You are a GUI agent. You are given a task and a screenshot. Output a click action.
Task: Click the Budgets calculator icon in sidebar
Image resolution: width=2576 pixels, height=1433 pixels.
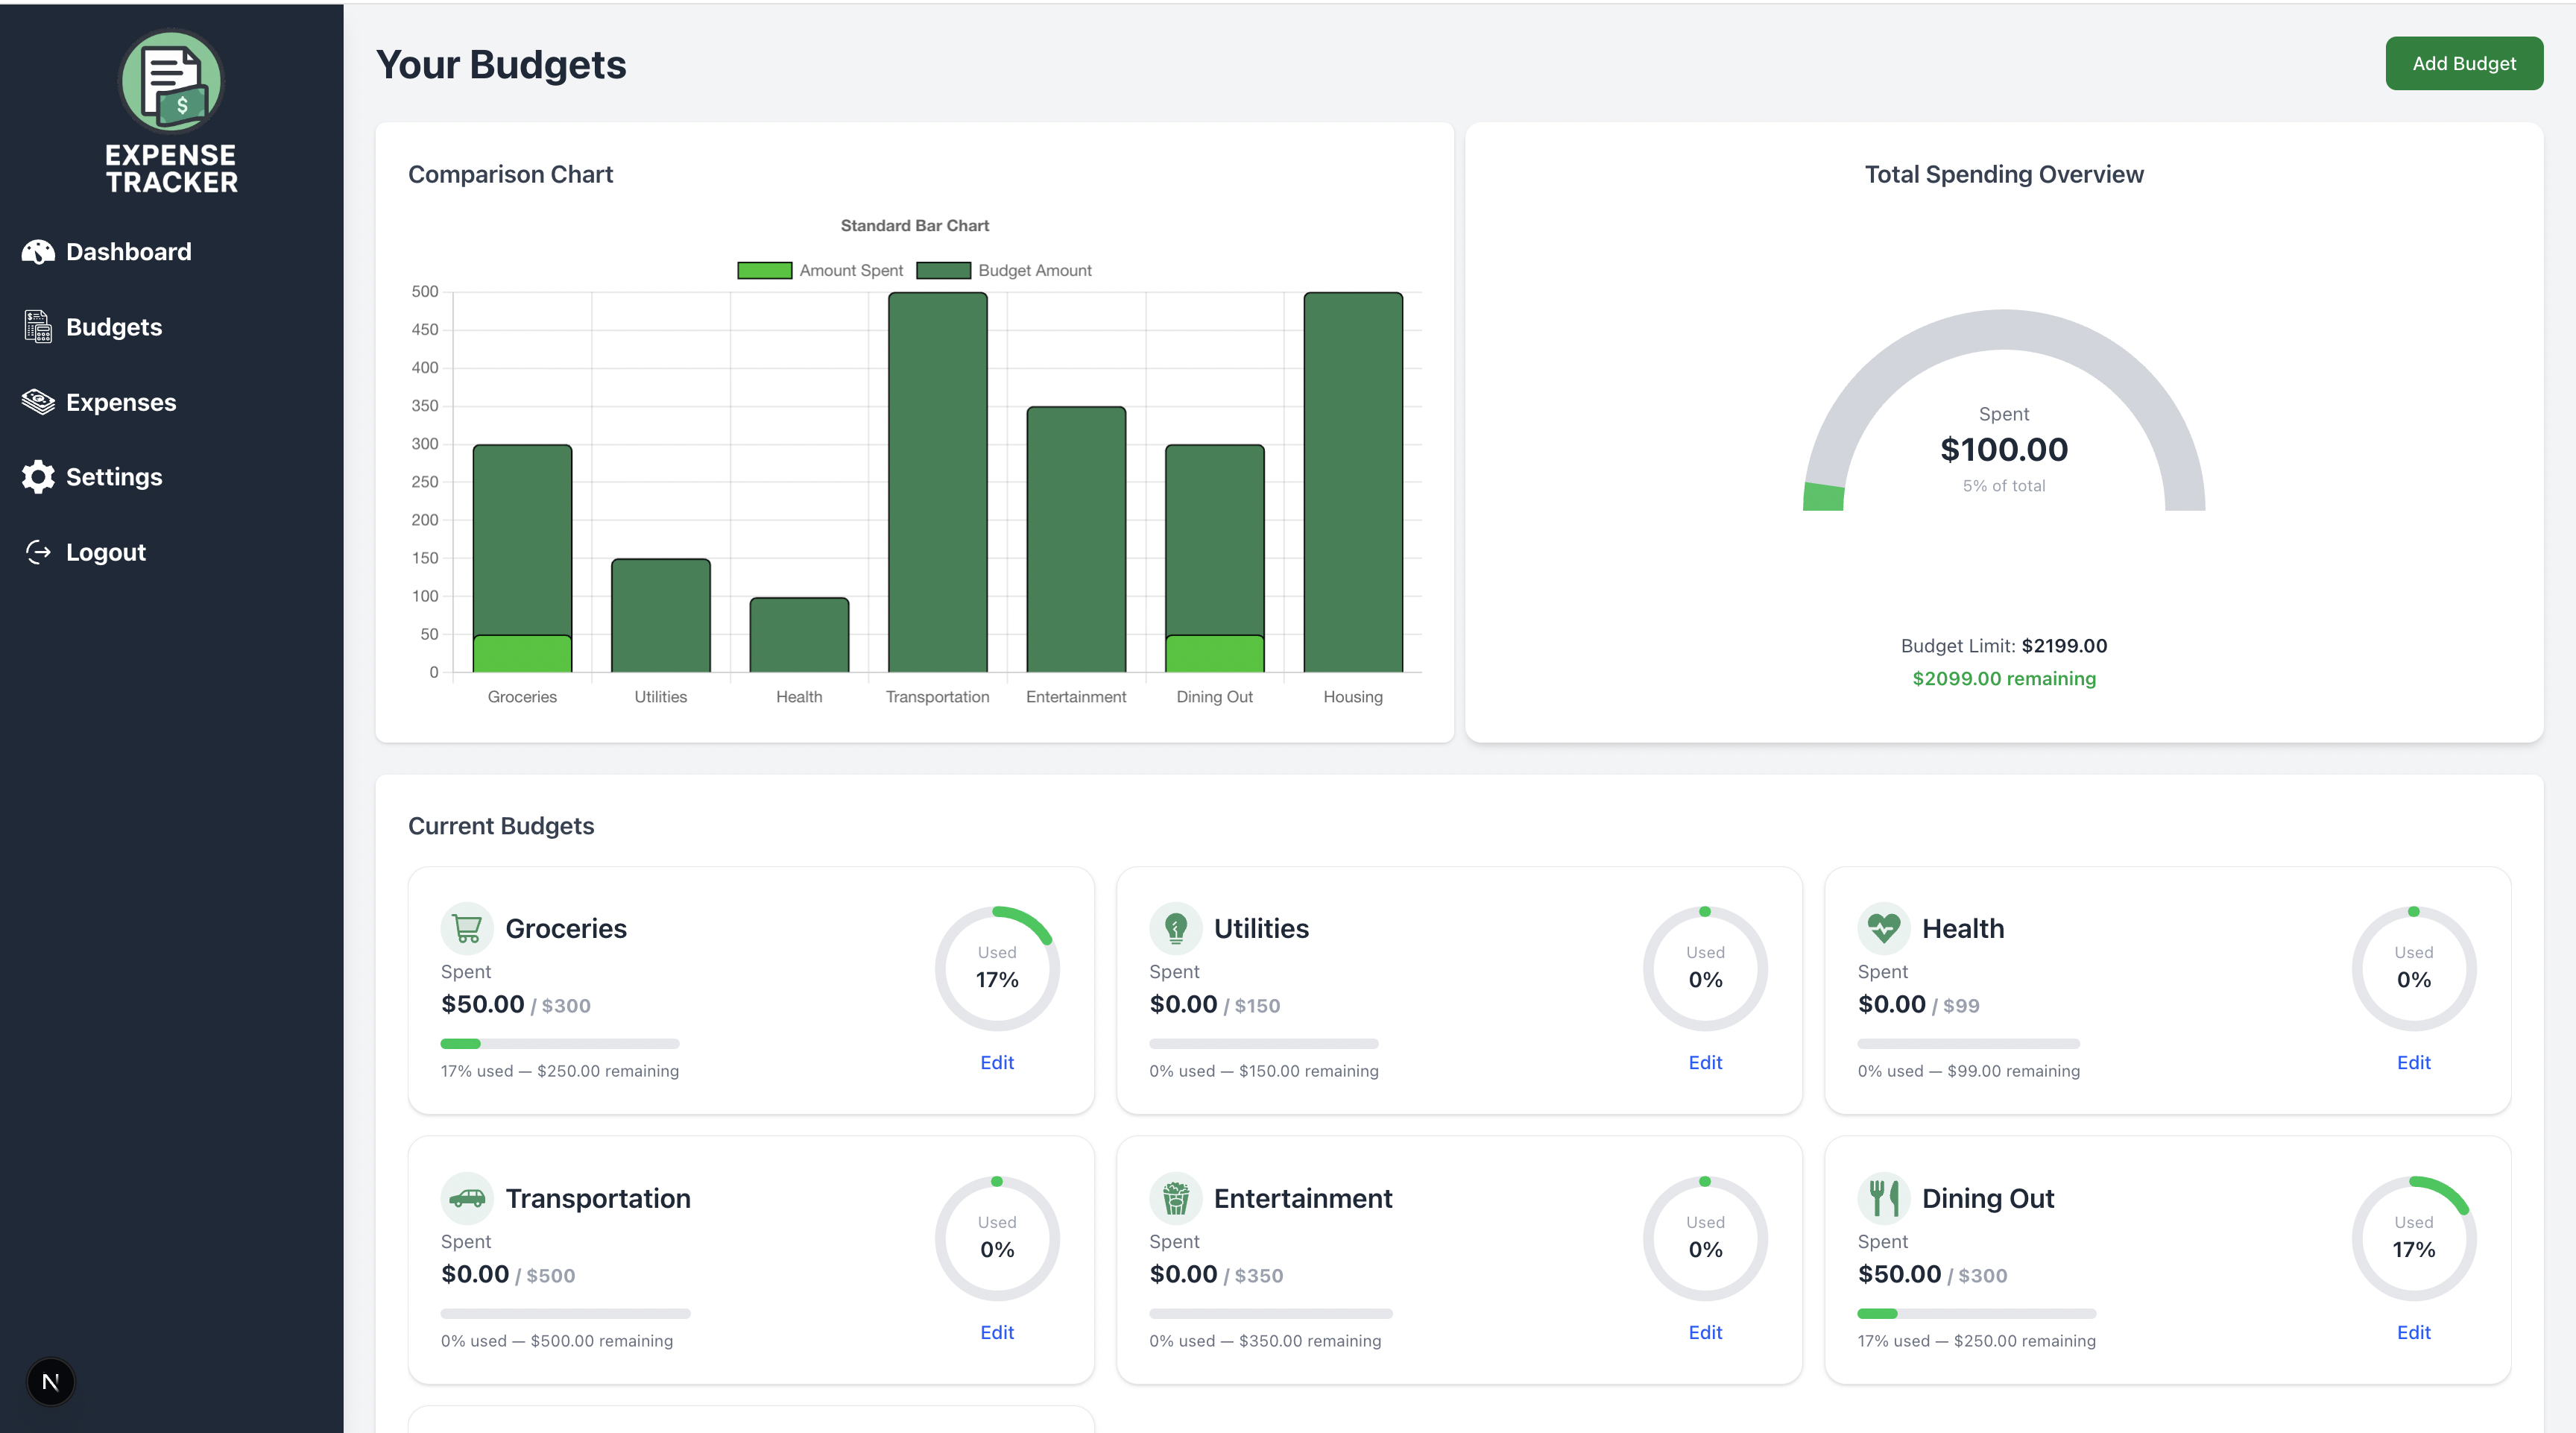click(38, 327)
